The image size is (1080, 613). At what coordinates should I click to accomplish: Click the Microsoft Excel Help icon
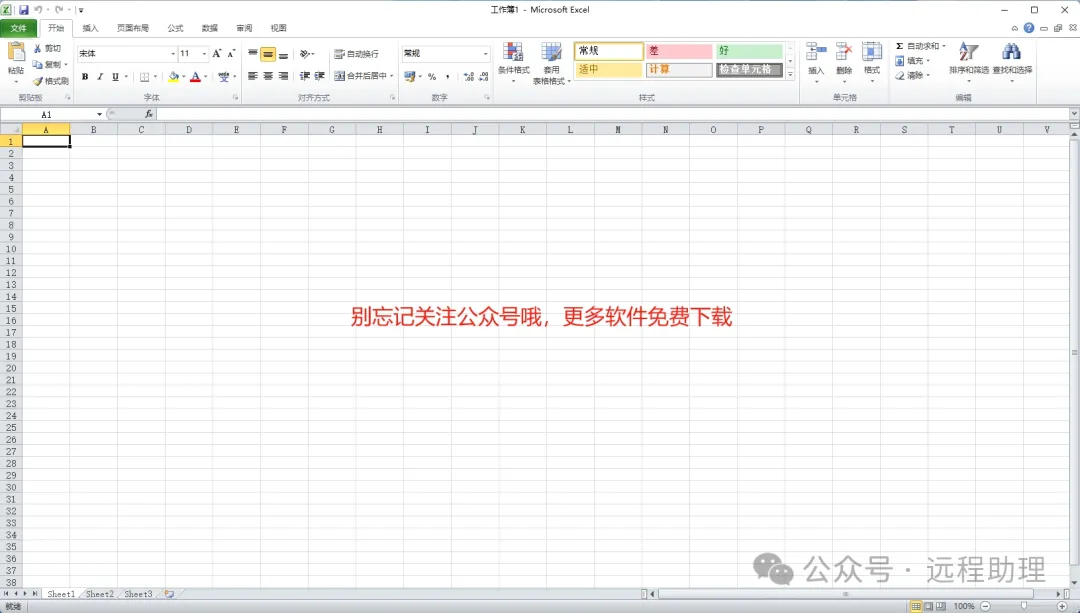[1029, 28]
